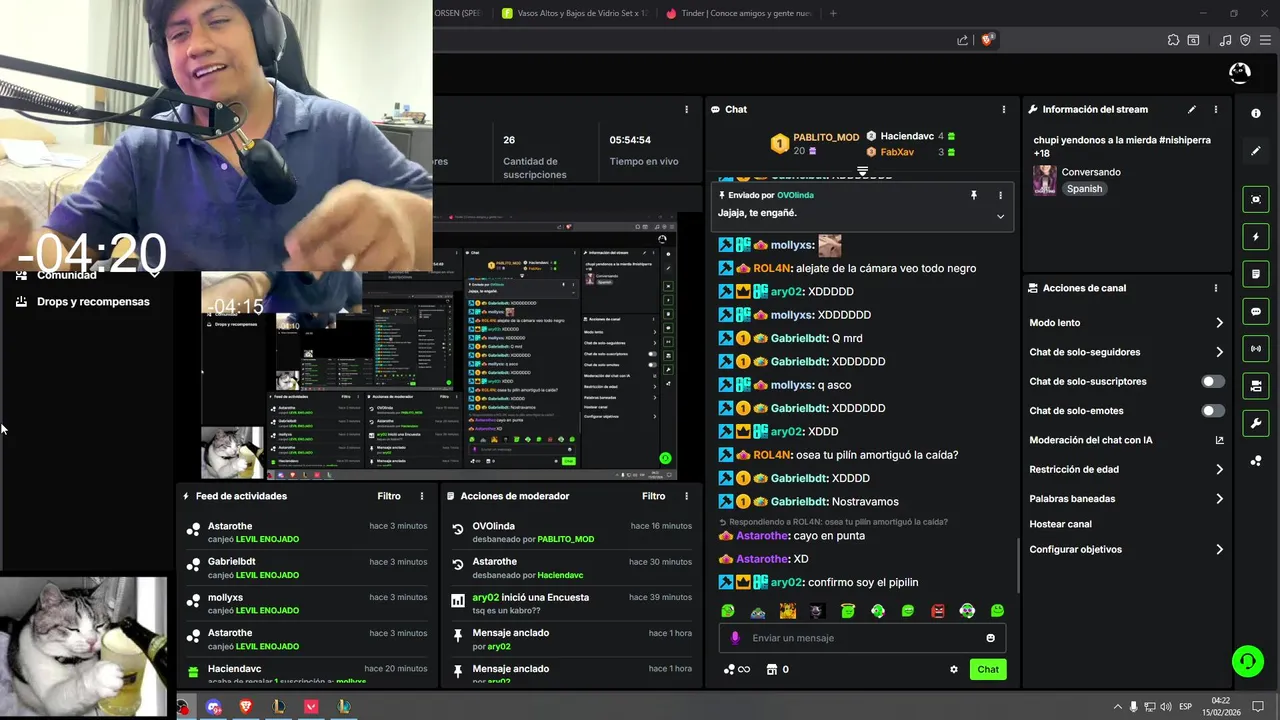This screenshot has height=720, width=1280.
Task: Expand the pinned message chevron
Action: [x=1000, y=216]
